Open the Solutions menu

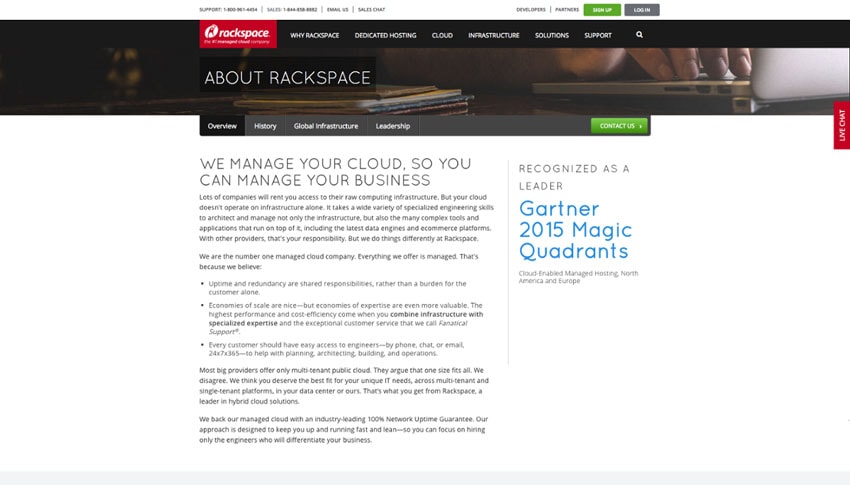552,35
